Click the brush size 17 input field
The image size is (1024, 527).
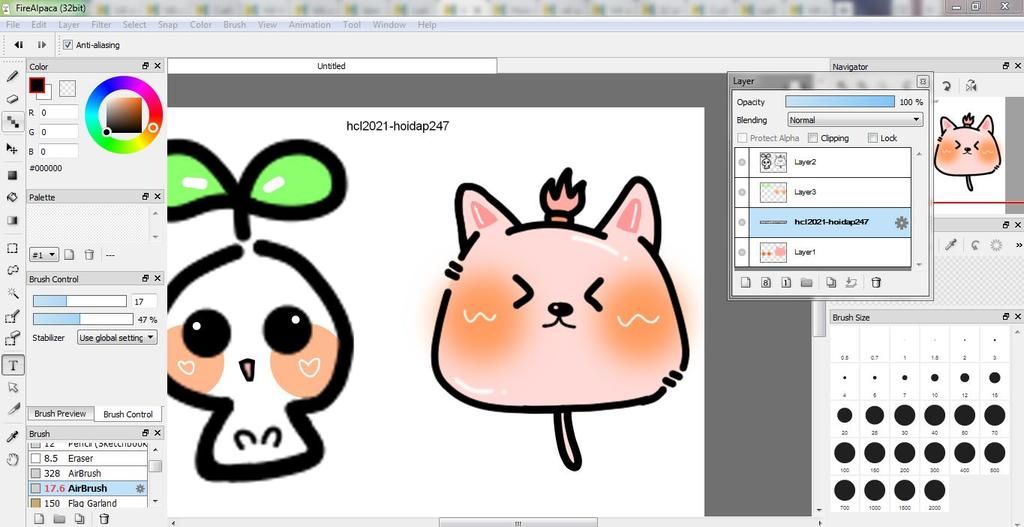coord(144,301)
